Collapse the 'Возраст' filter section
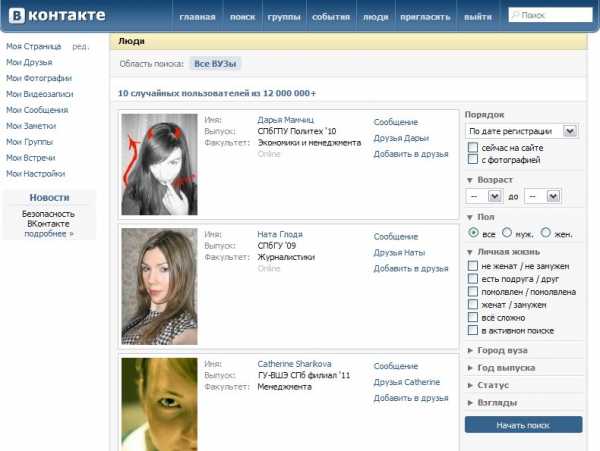 pos(470,180)
